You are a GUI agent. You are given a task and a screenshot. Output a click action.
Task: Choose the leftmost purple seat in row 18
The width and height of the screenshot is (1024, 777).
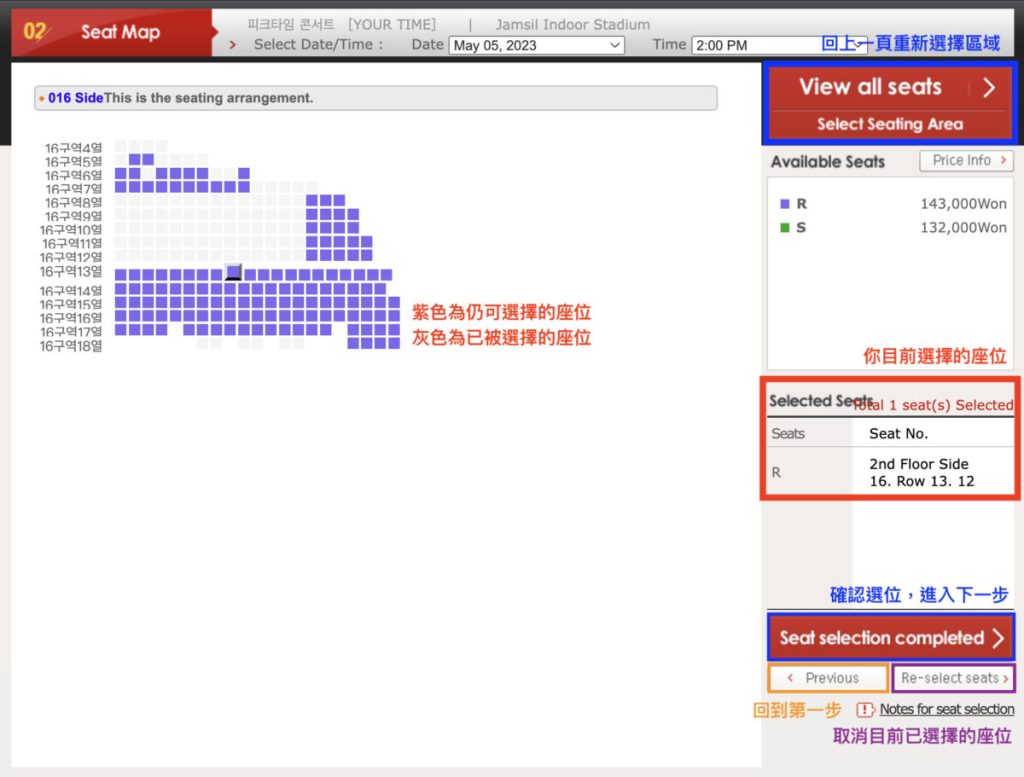353,344
